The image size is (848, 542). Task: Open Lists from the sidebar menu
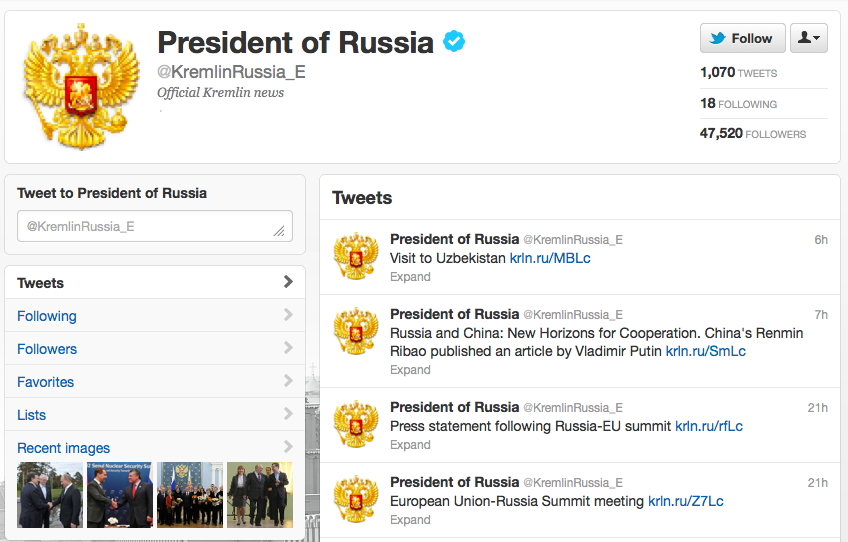(155, 414)
